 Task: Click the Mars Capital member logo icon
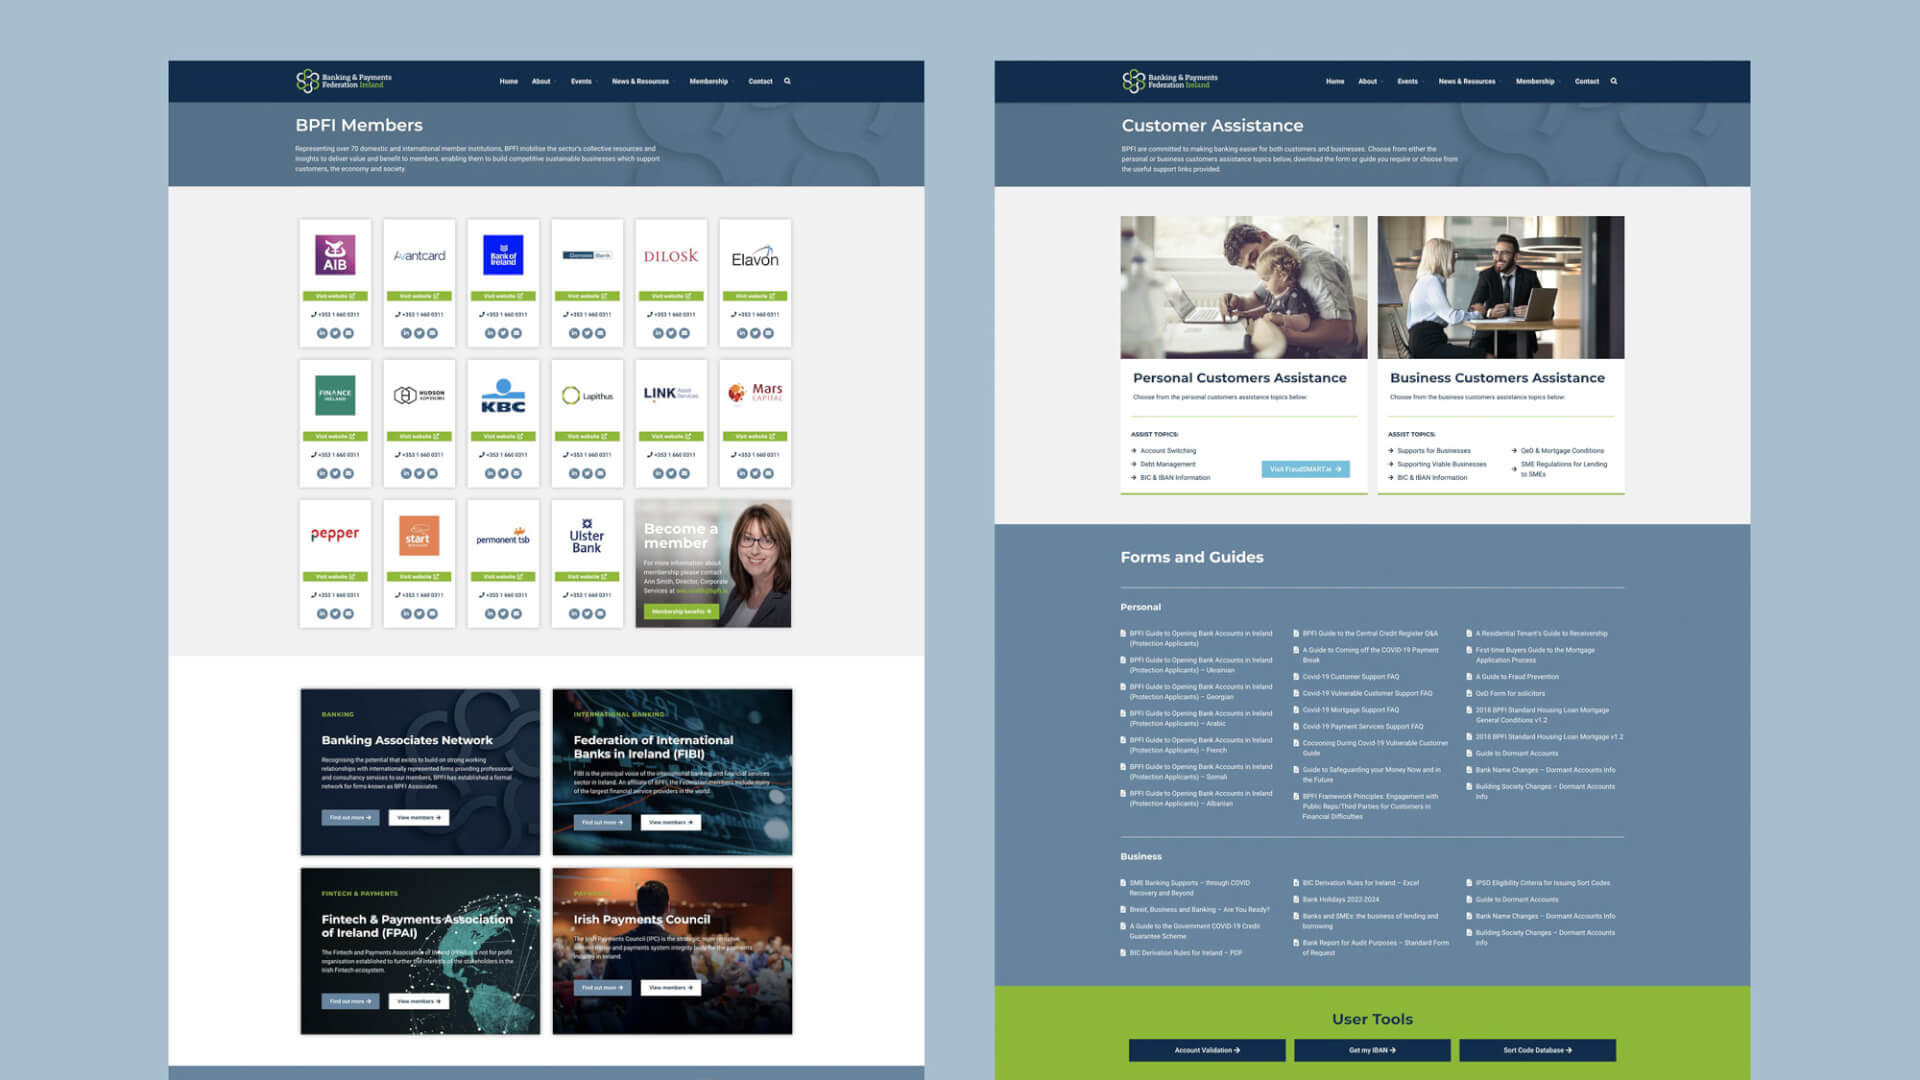753,393
